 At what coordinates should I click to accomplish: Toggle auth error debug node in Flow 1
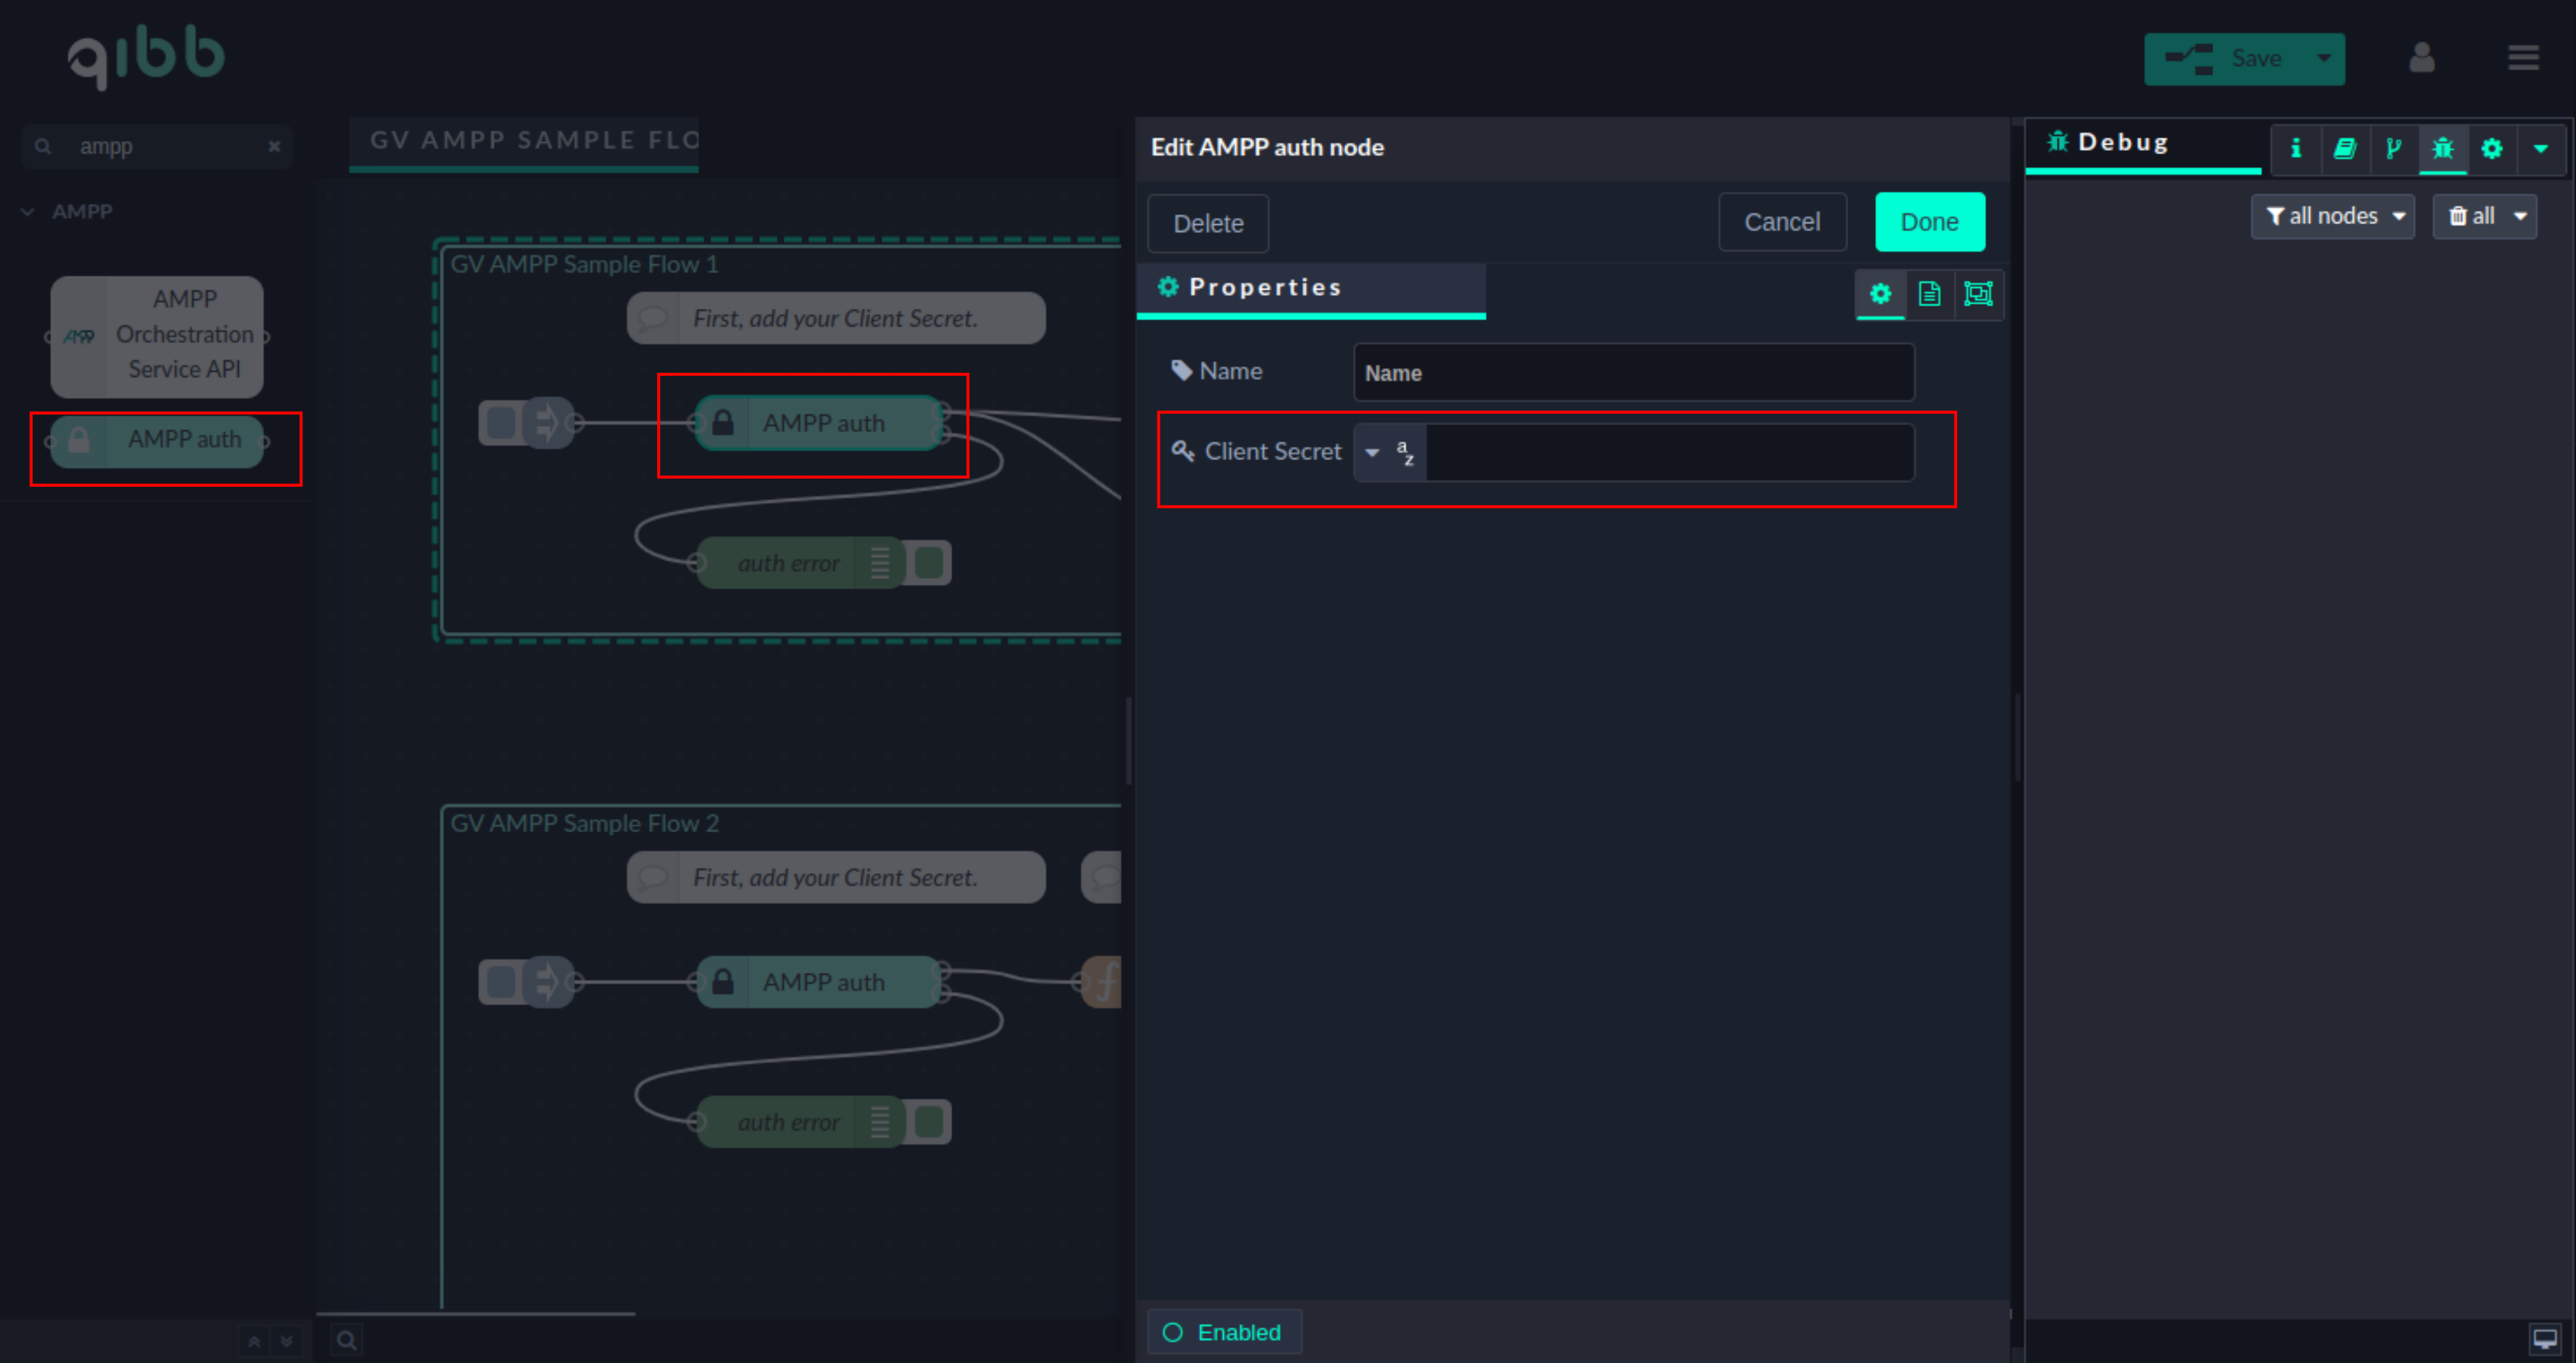point(929,563)
